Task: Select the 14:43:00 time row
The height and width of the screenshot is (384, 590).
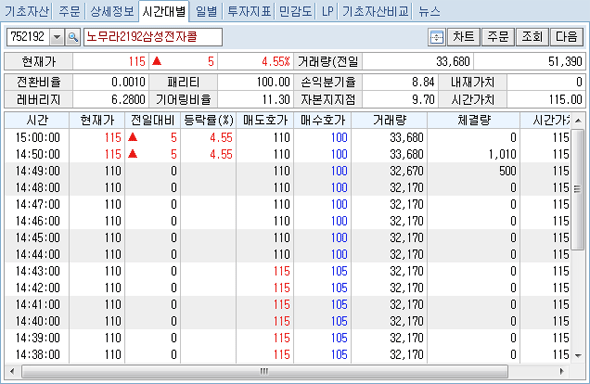Action: [x=287, y=271]
